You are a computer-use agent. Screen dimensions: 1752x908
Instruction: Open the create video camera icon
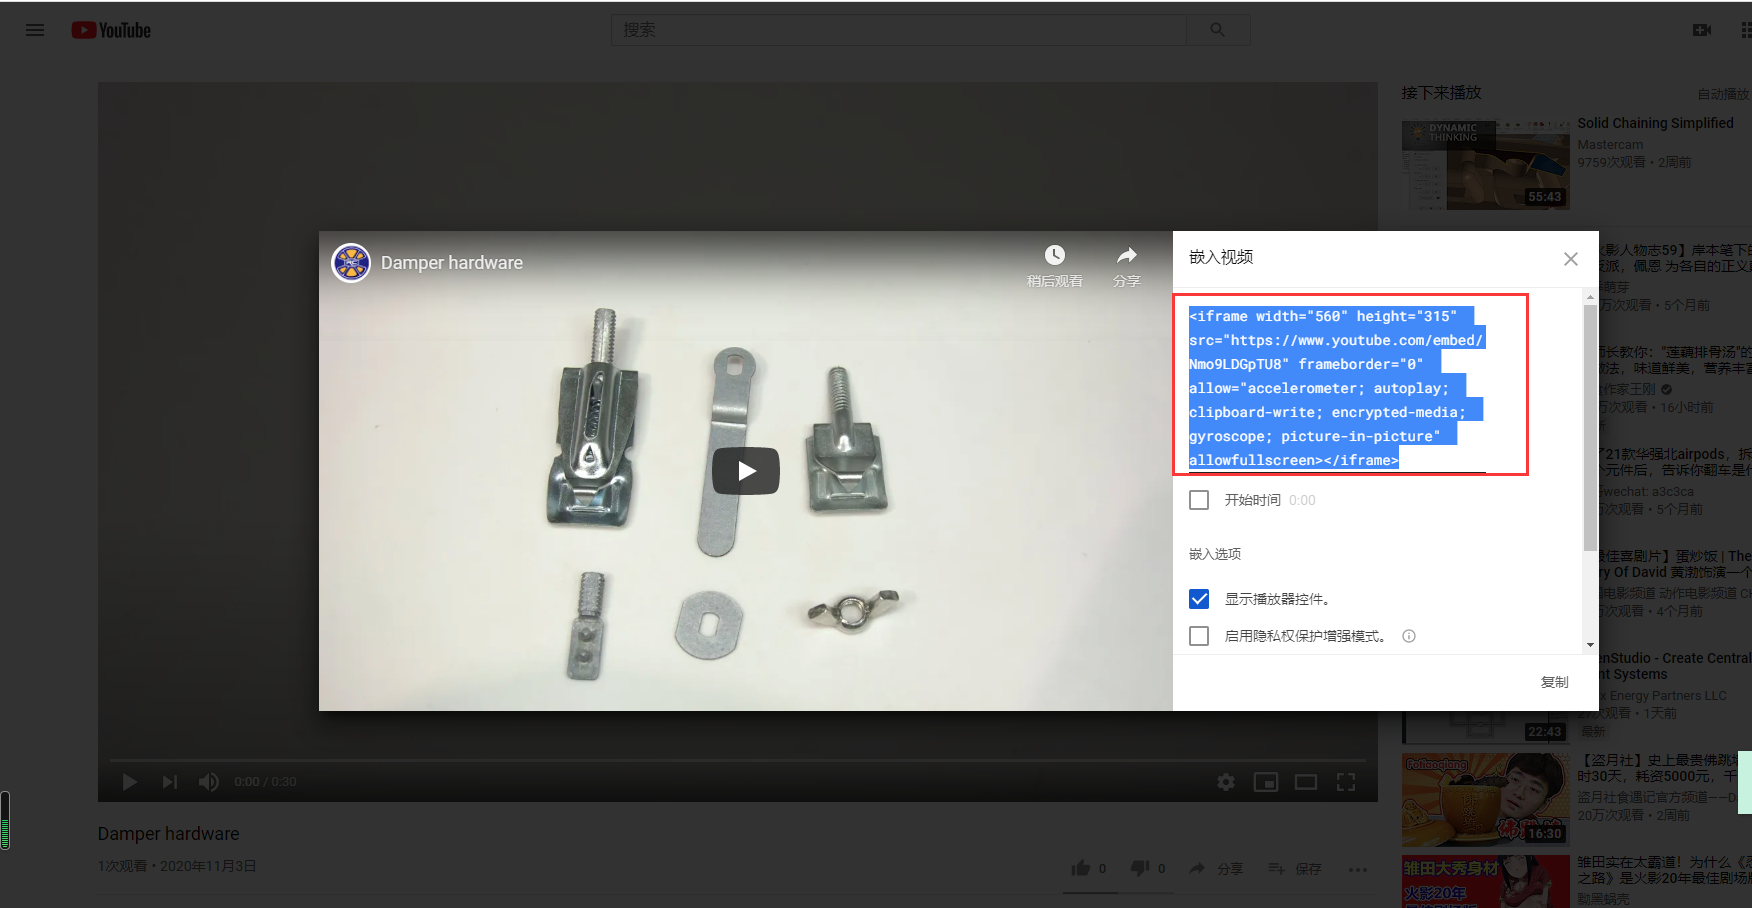tap(1701, 30)
